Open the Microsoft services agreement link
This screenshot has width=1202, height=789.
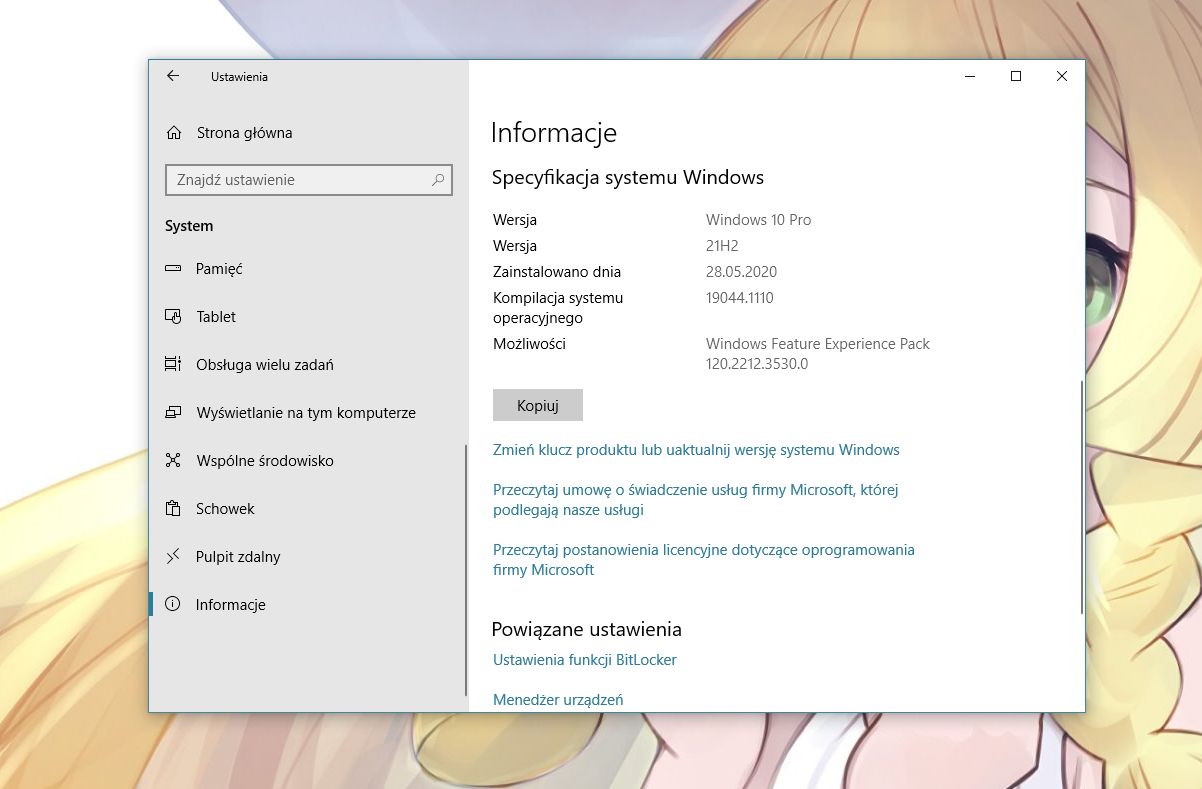(x=696, y=500)
